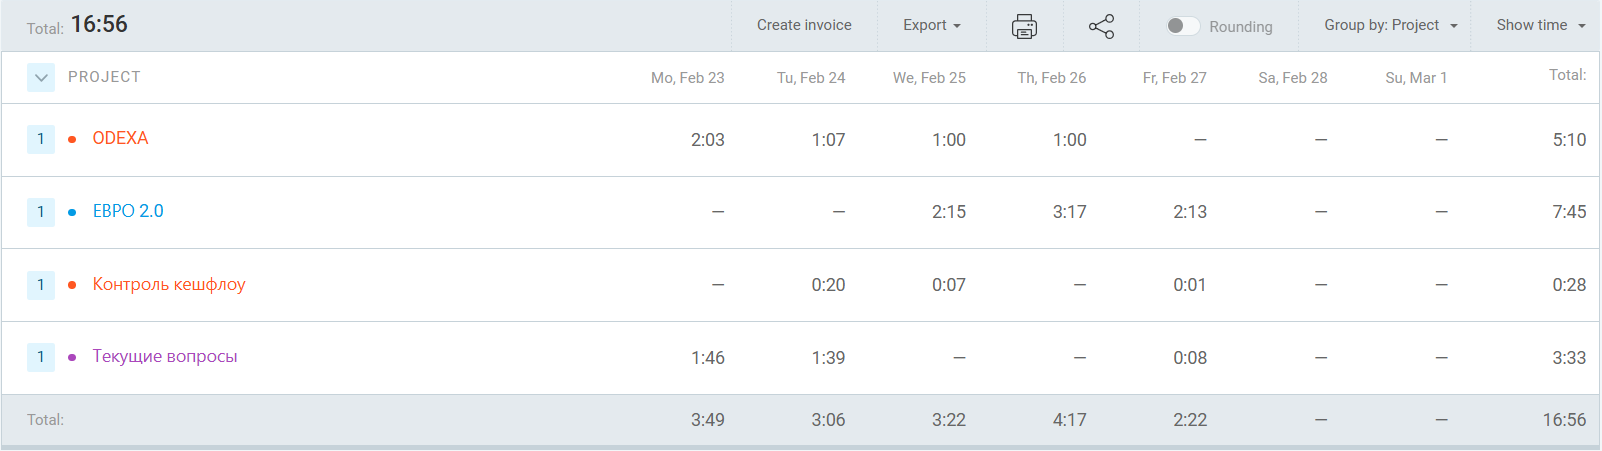Click the orange dot beside Контроль кешфлоу
This screenshot has width=1602, height=451.
tap(72, 285)
